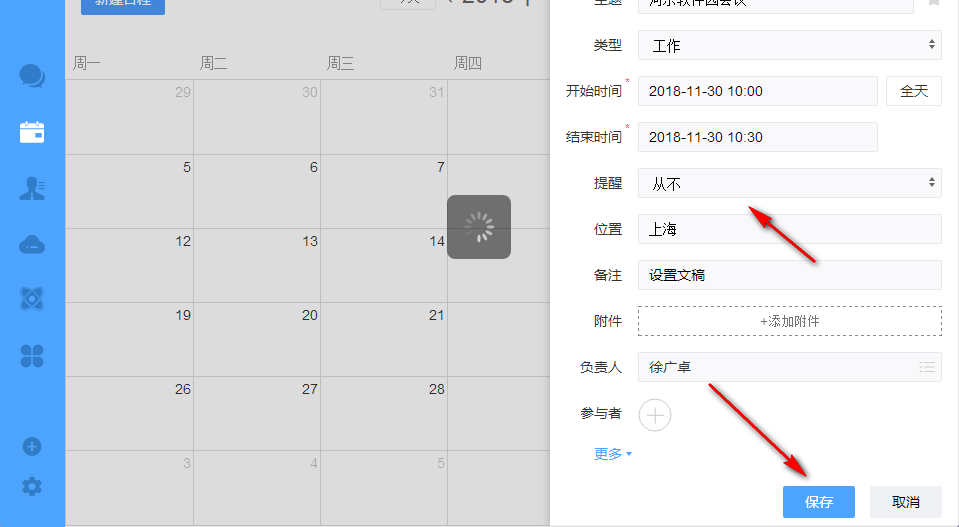Open the calendar sidebar icon
Image resolution: width=959 pixels, height=527 pixels.
32,132
